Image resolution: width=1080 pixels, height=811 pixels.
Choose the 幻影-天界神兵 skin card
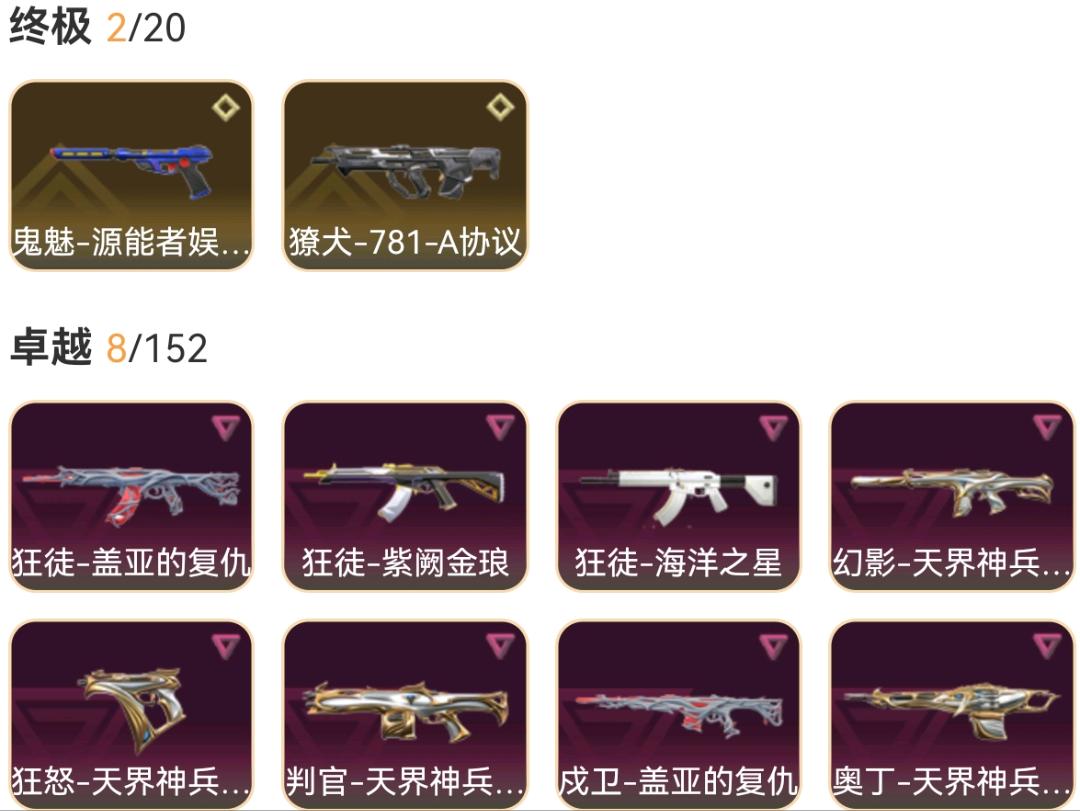952,496
